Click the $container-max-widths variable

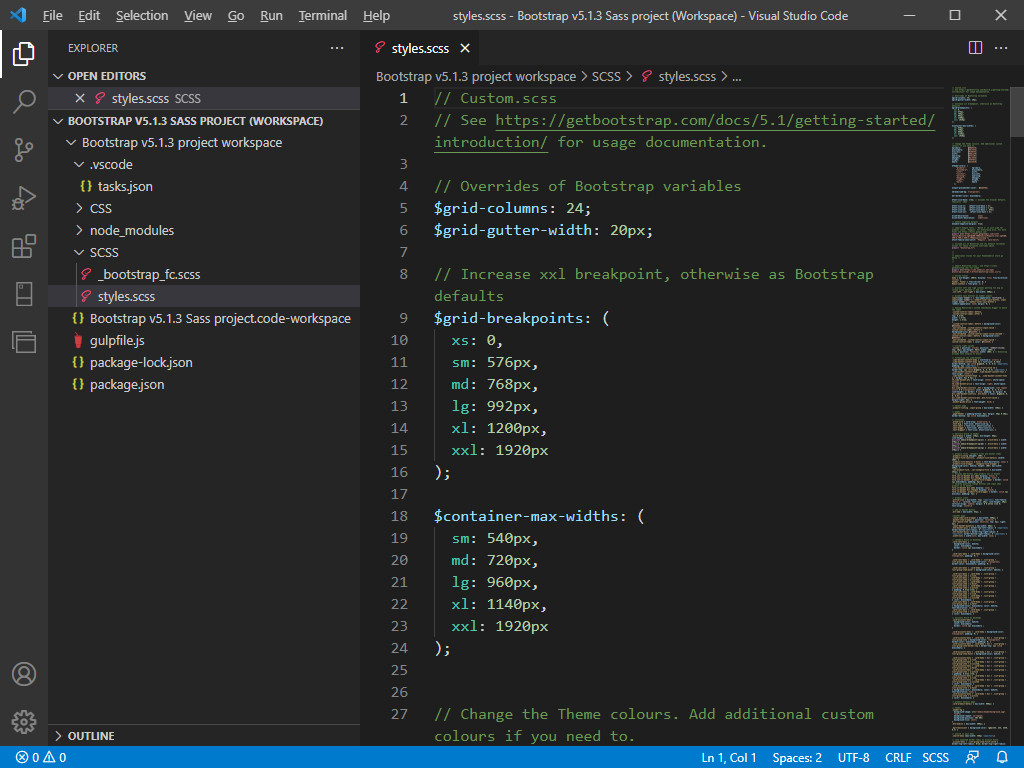[x=526, y=516]
